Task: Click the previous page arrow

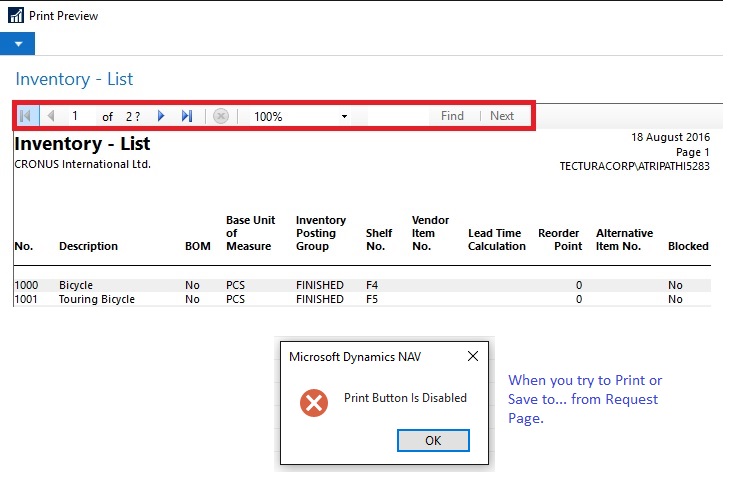Action: [50, 116]
